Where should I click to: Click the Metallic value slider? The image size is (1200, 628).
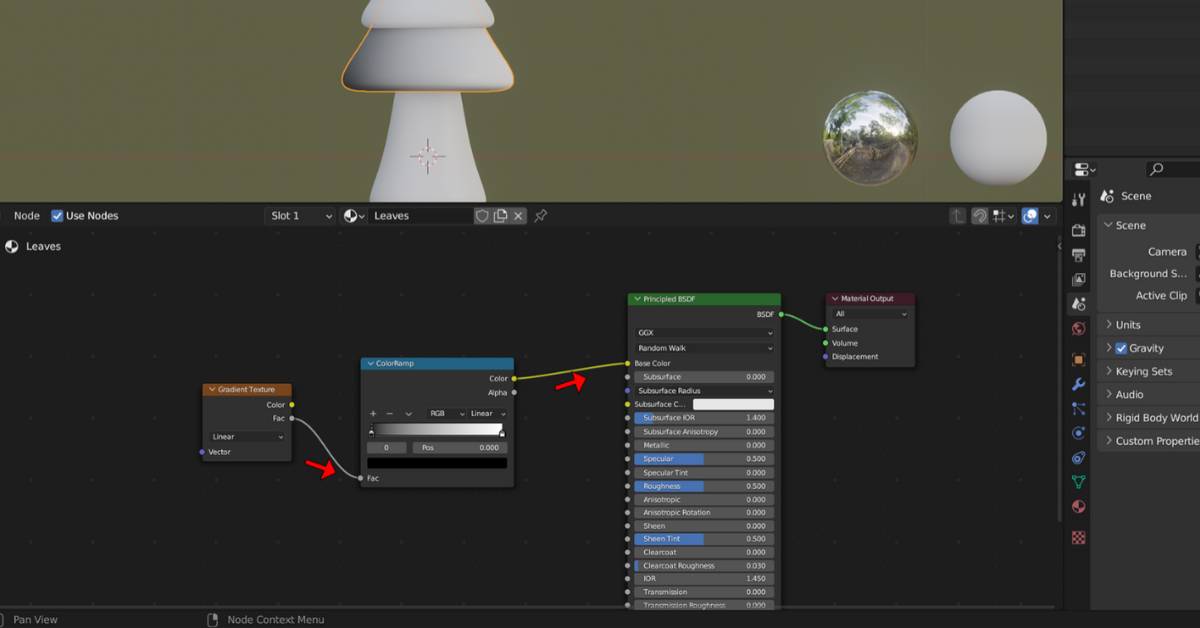[704, 445]
